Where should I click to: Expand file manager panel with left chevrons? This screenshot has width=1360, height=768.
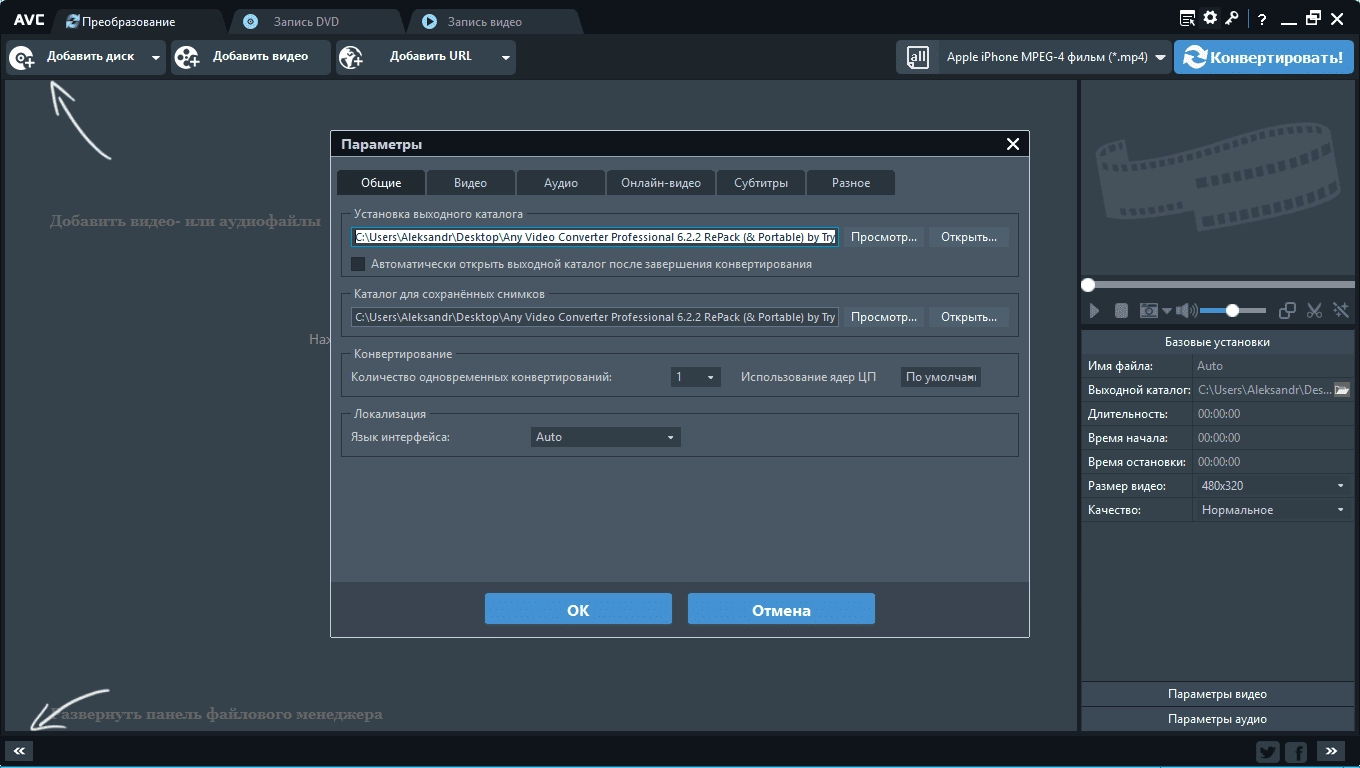tap(19, 751)
